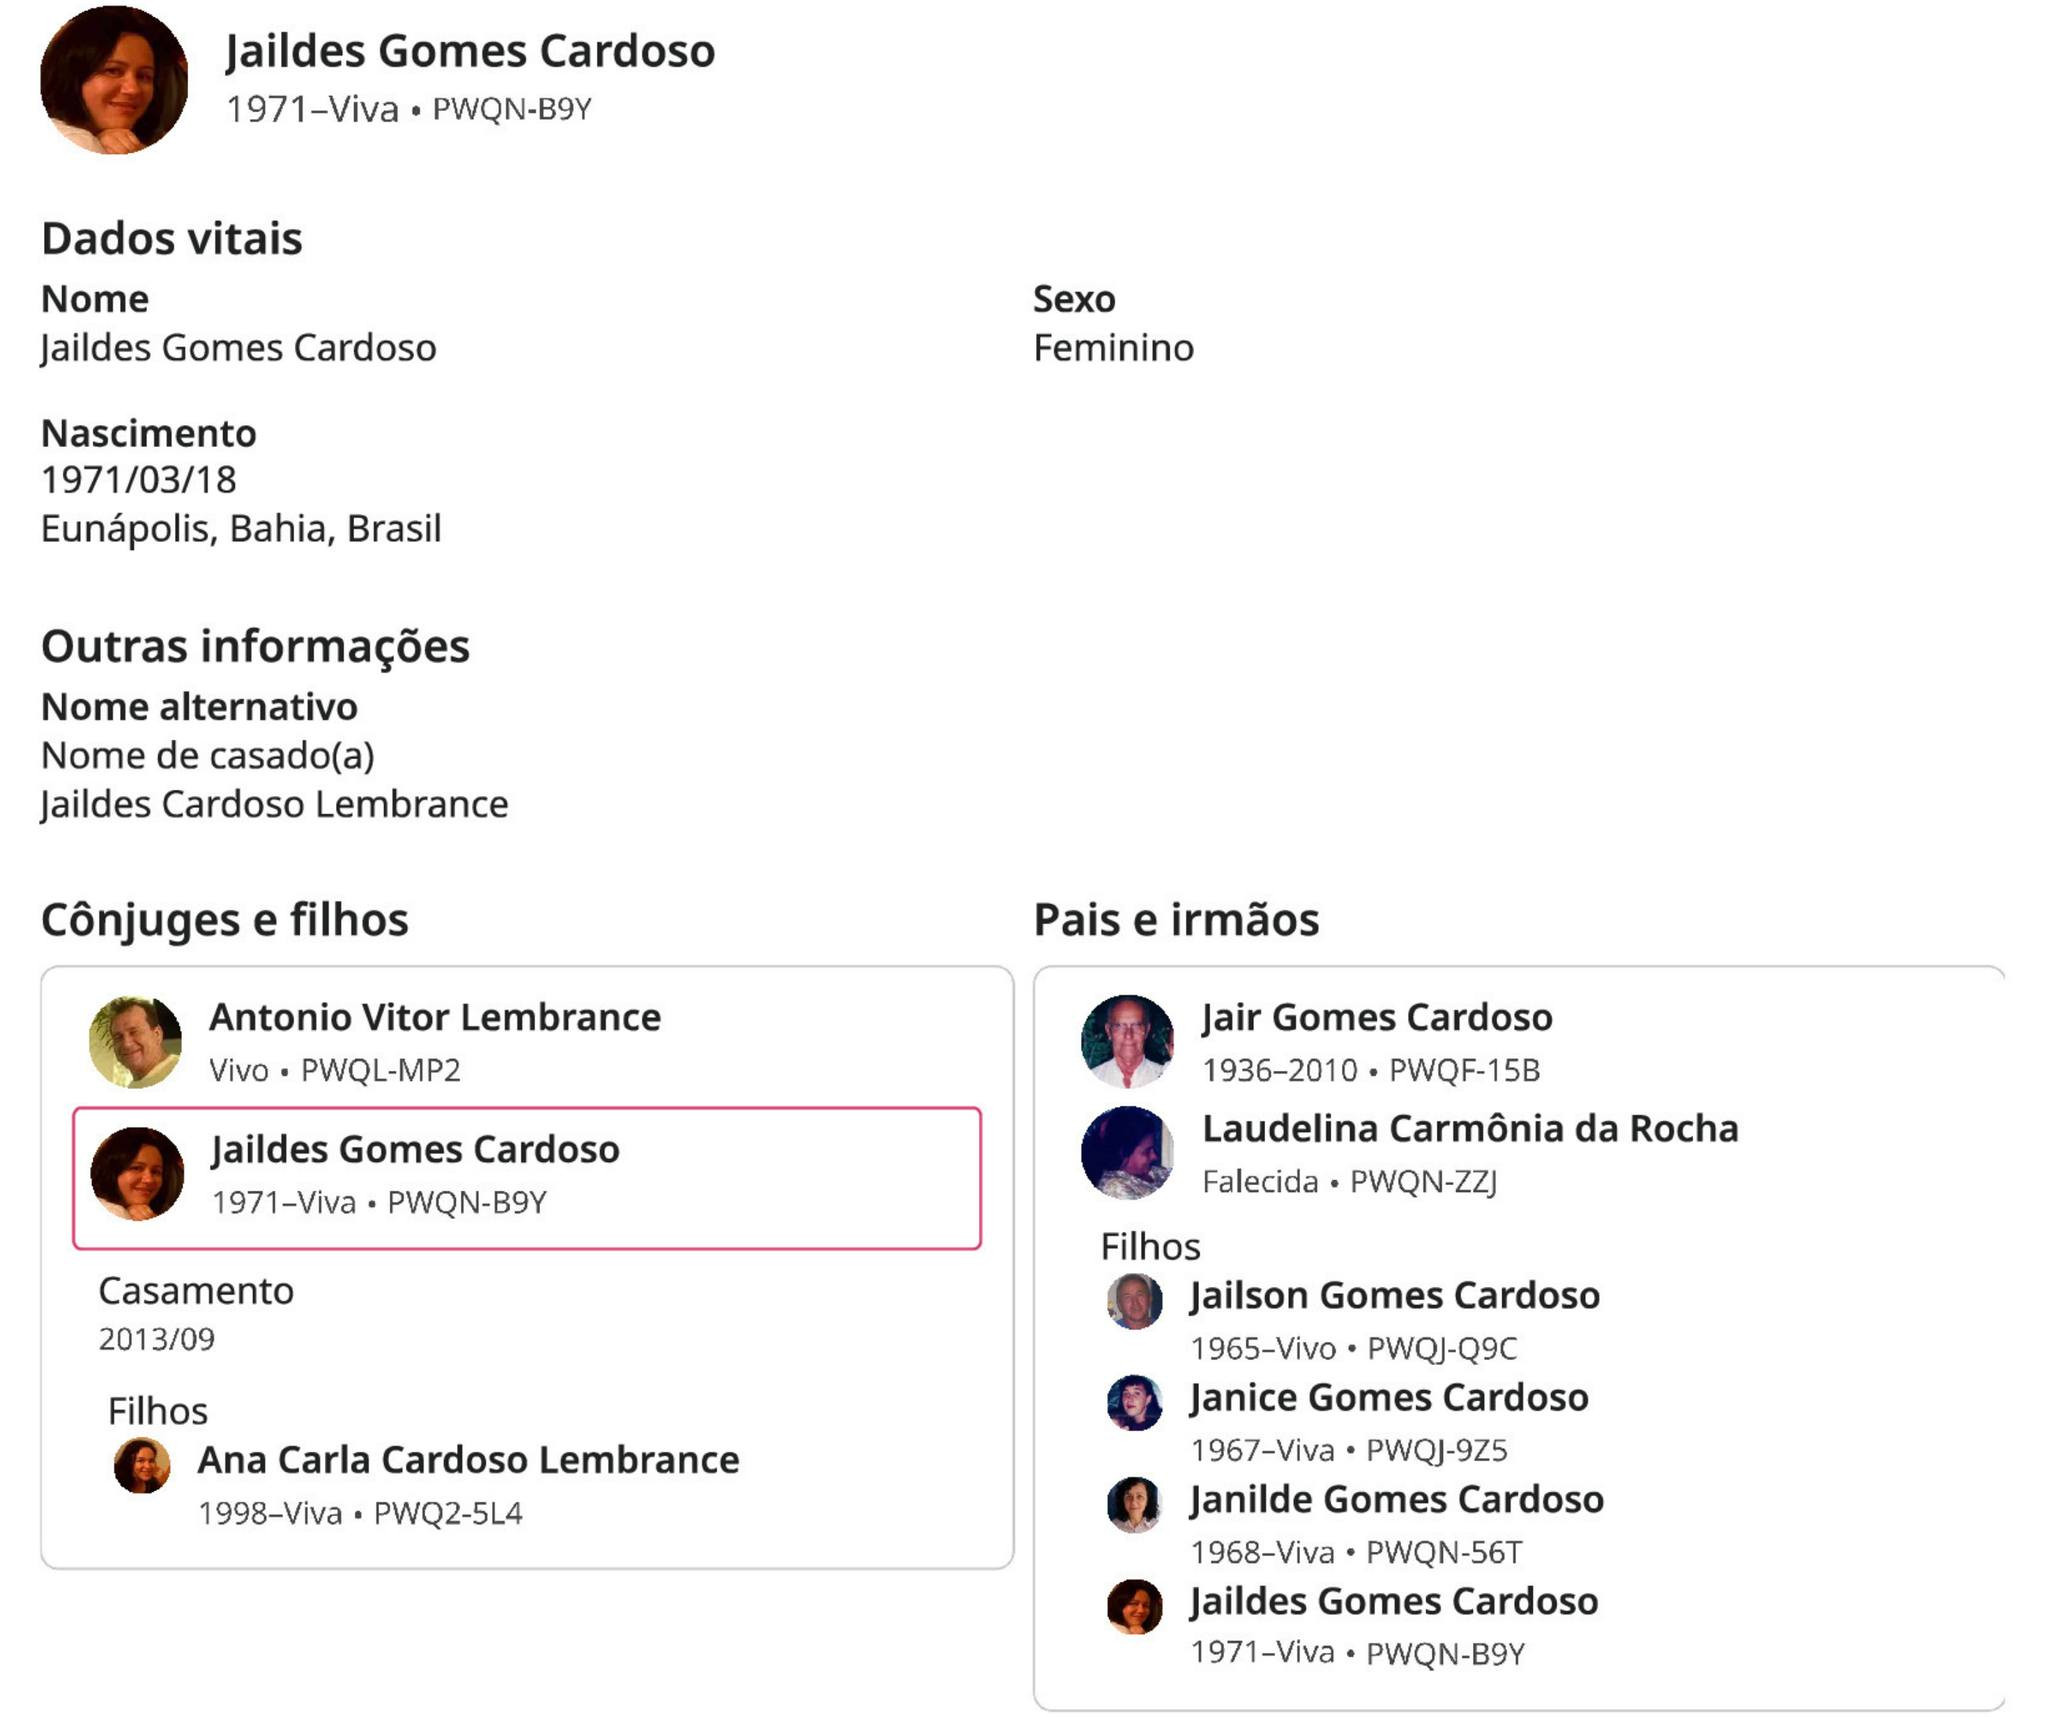
Task: Select highlighted Jaildes Gomes Cardoso spouse card
Action: (526, 1178)
